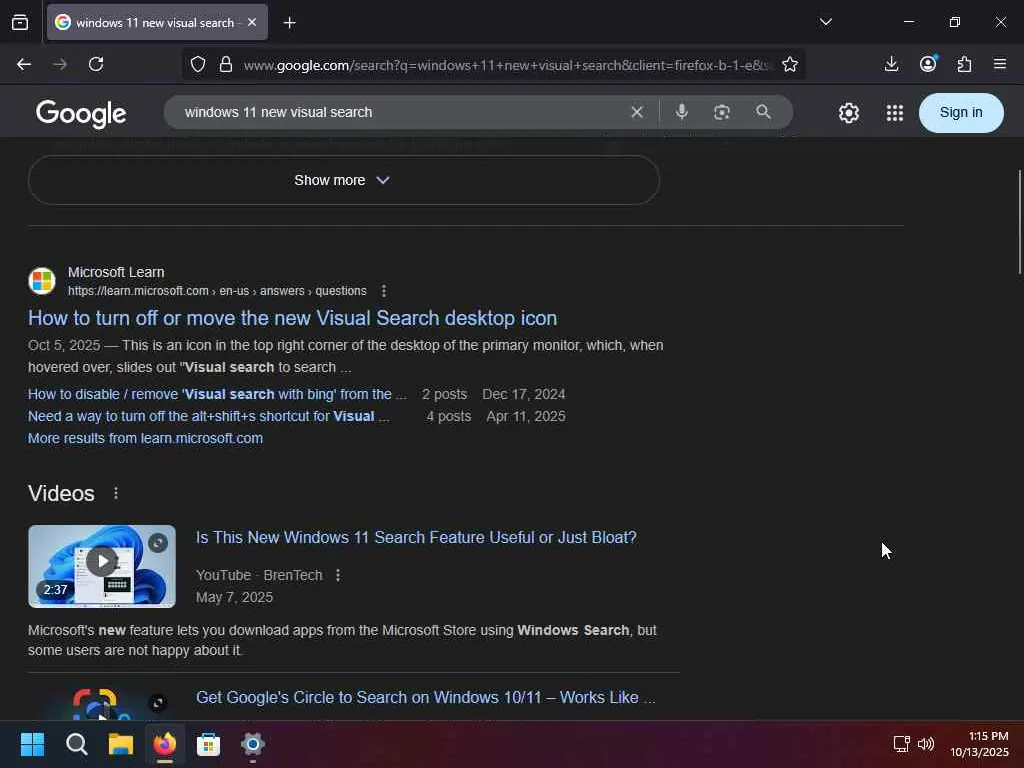The height and width of the screenshot is (768, 1024).
Task: Bookmark this page with star icon
Action: pos(790,64)
